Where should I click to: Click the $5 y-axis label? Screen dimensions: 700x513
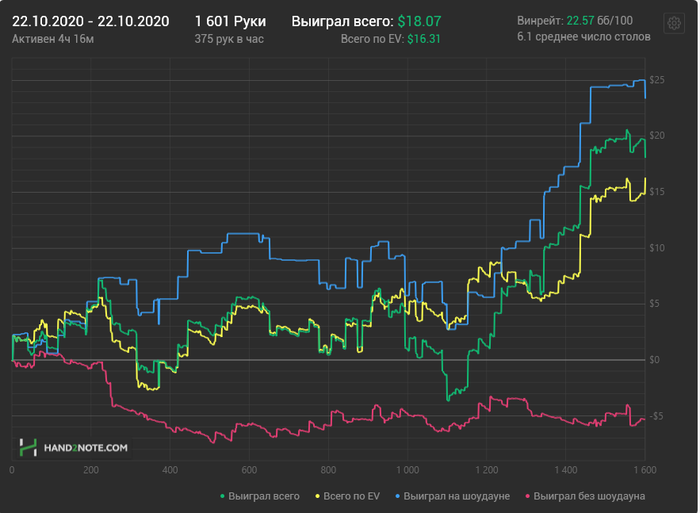pyautogui.click(x=654, y=304)
